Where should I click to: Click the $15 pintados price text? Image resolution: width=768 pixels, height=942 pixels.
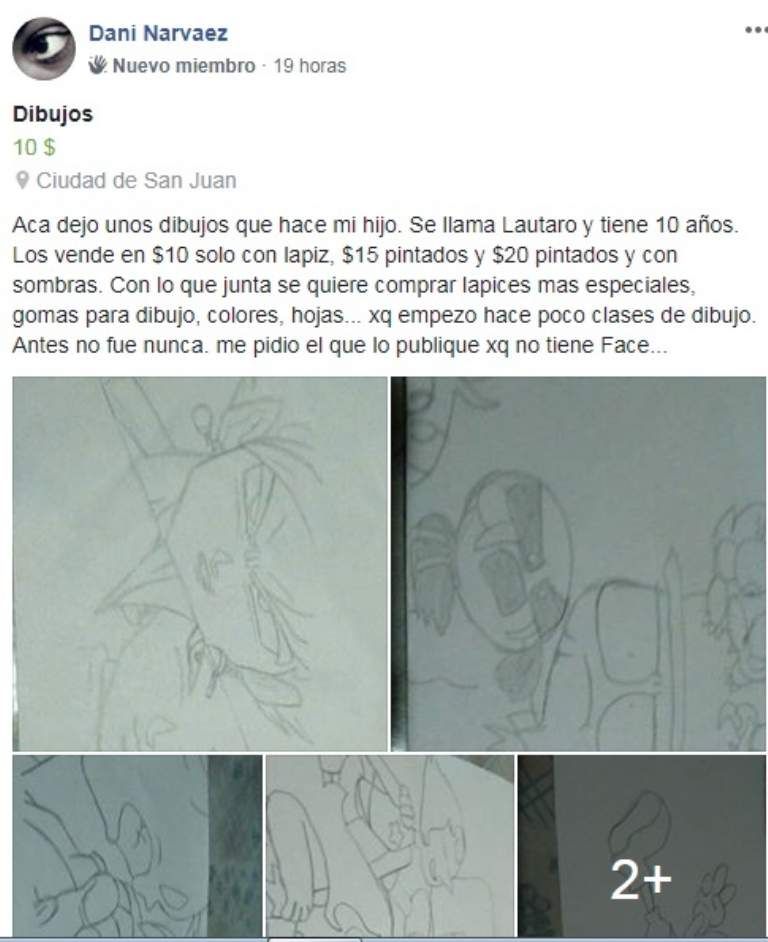(x=405, y=255)
